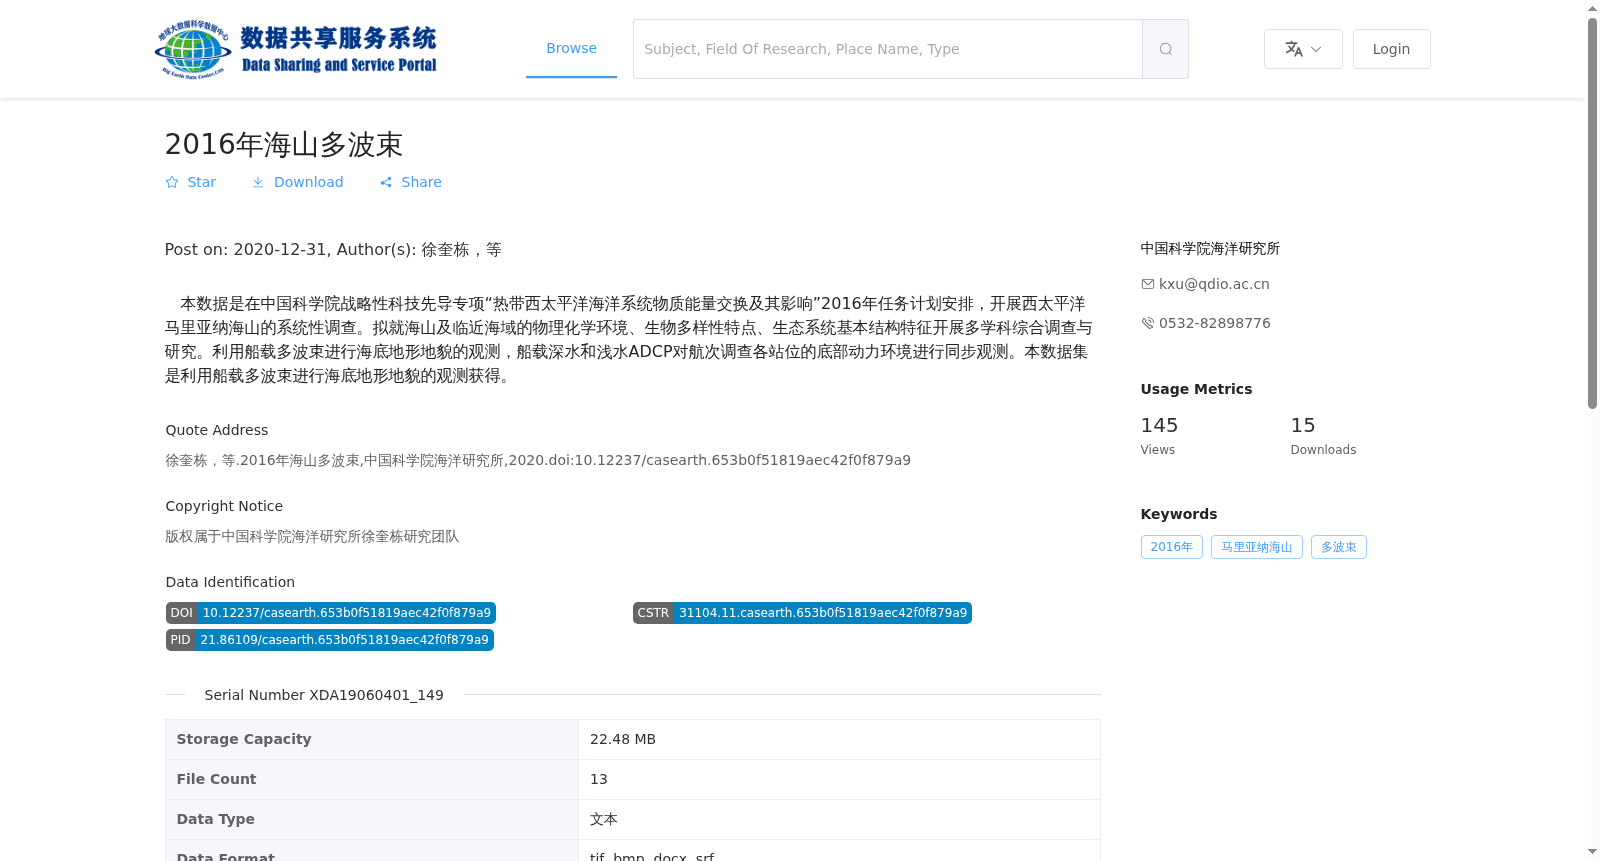Click the copyright notice text line
This screenshot has width=1600, height=861.
[312, 536]
